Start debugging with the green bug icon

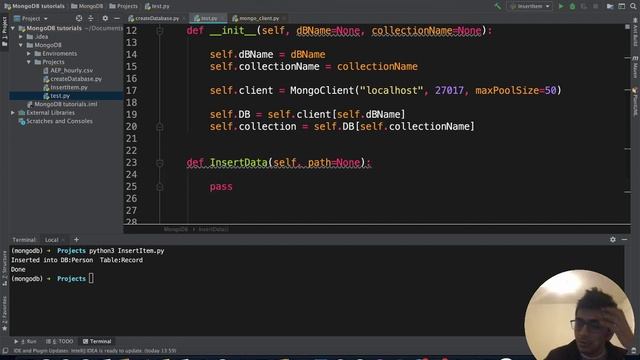tap(572, 6)
